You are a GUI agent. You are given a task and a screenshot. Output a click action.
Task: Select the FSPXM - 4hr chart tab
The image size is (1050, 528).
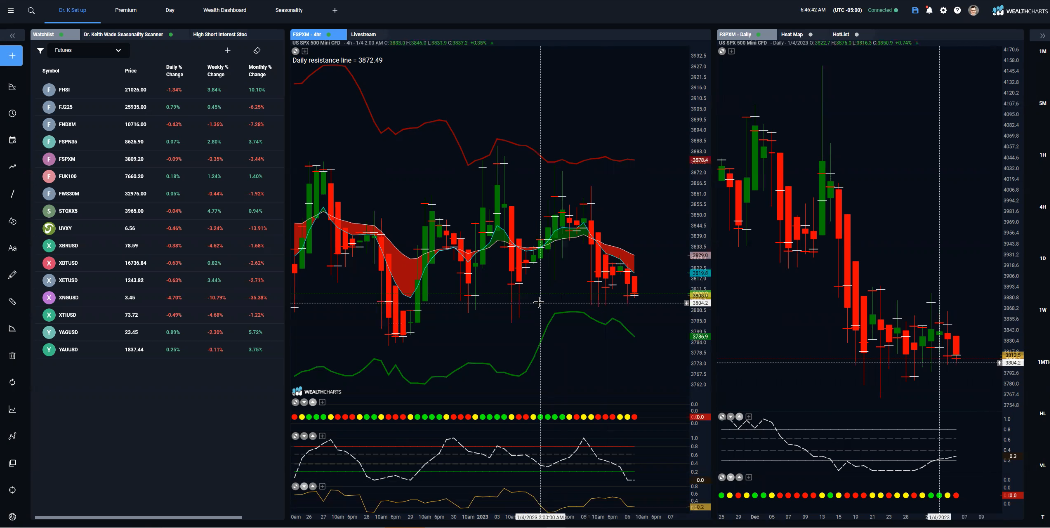[318, 34]
